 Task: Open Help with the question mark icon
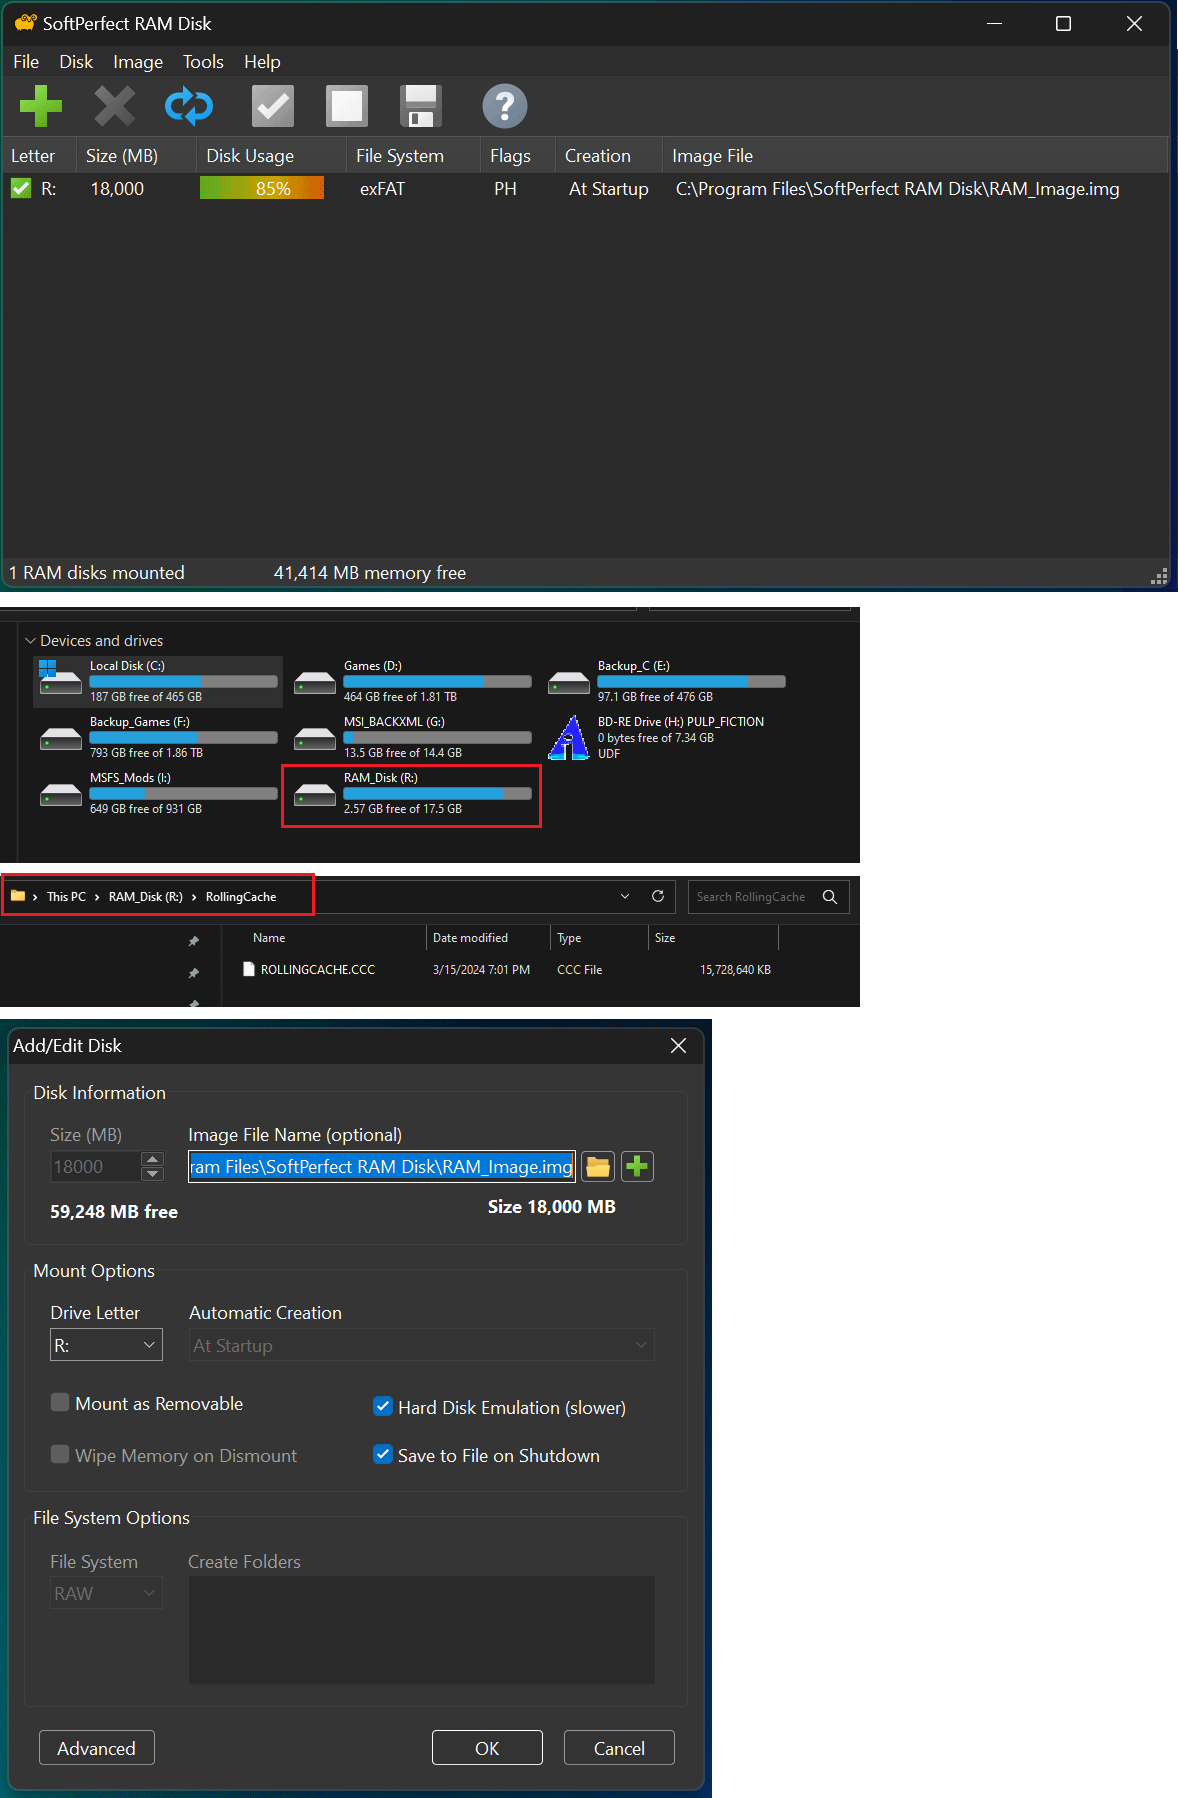(x=505, y=106)
